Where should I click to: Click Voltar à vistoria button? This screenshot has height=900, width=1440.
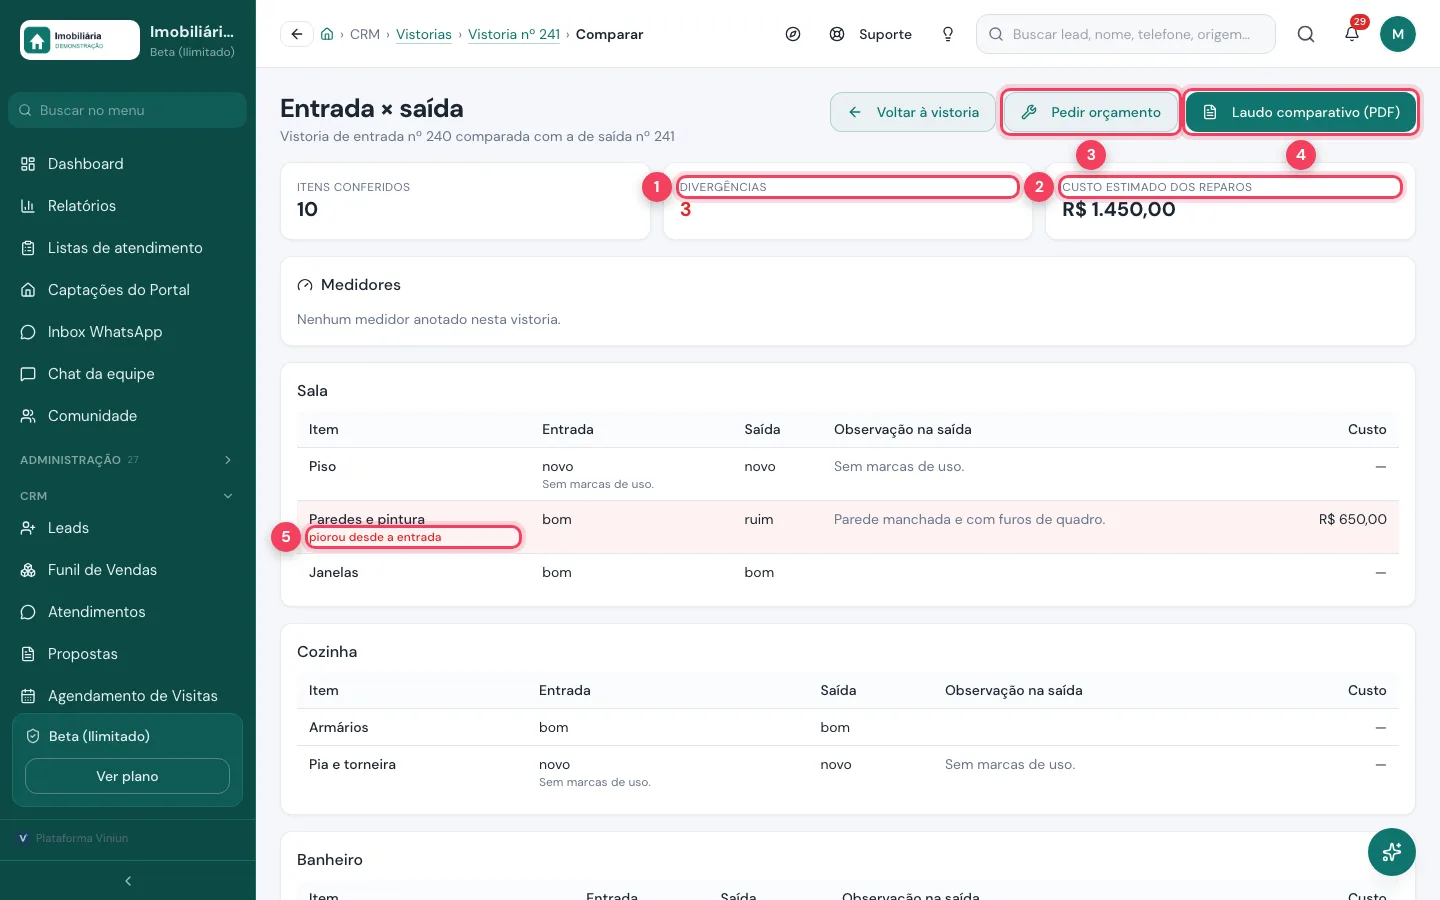(913, 112)
